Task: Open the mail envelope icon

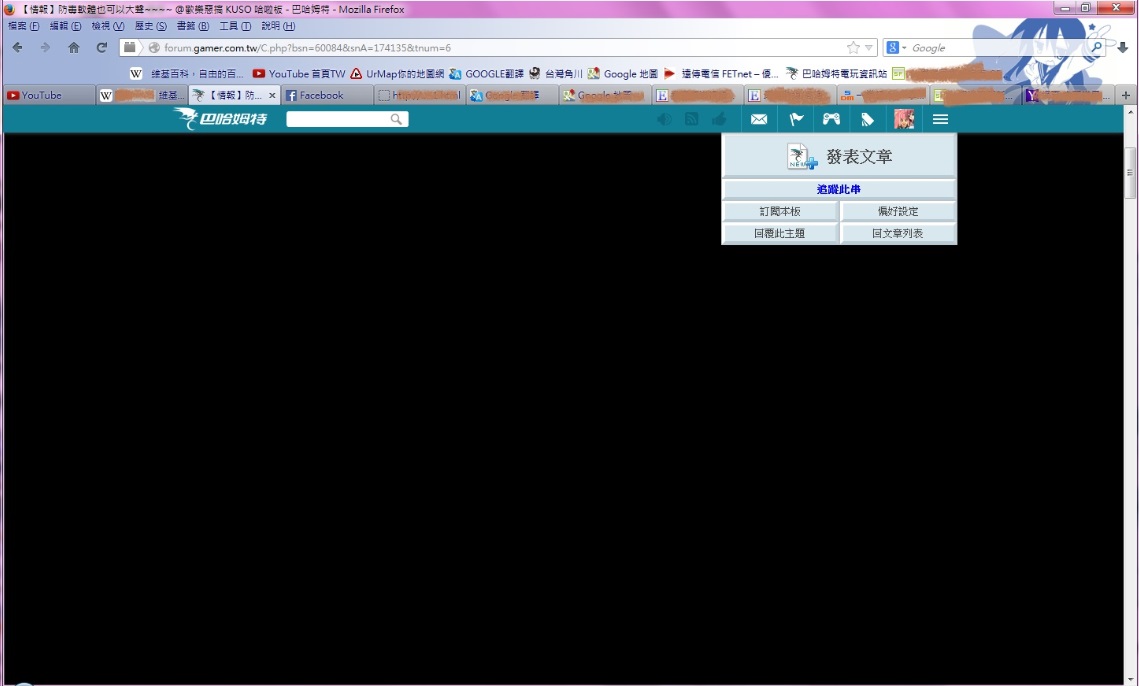Action: [759, 119]
